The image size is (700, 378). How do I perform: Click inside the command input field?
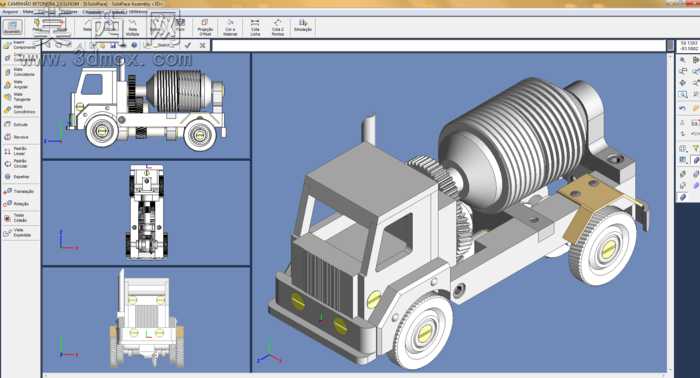(439, 46)
